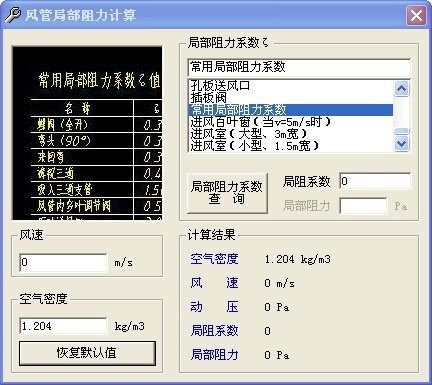Click the disabled 局部阻力 Pa field
432x385 pixels.
point(363,206)
